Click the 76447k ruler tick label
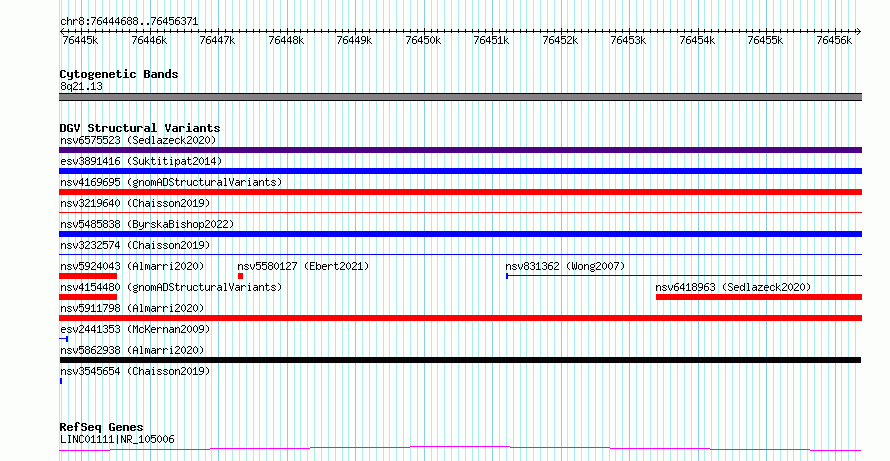The width and height of the screenshot is (890, 461). [217, 40]
